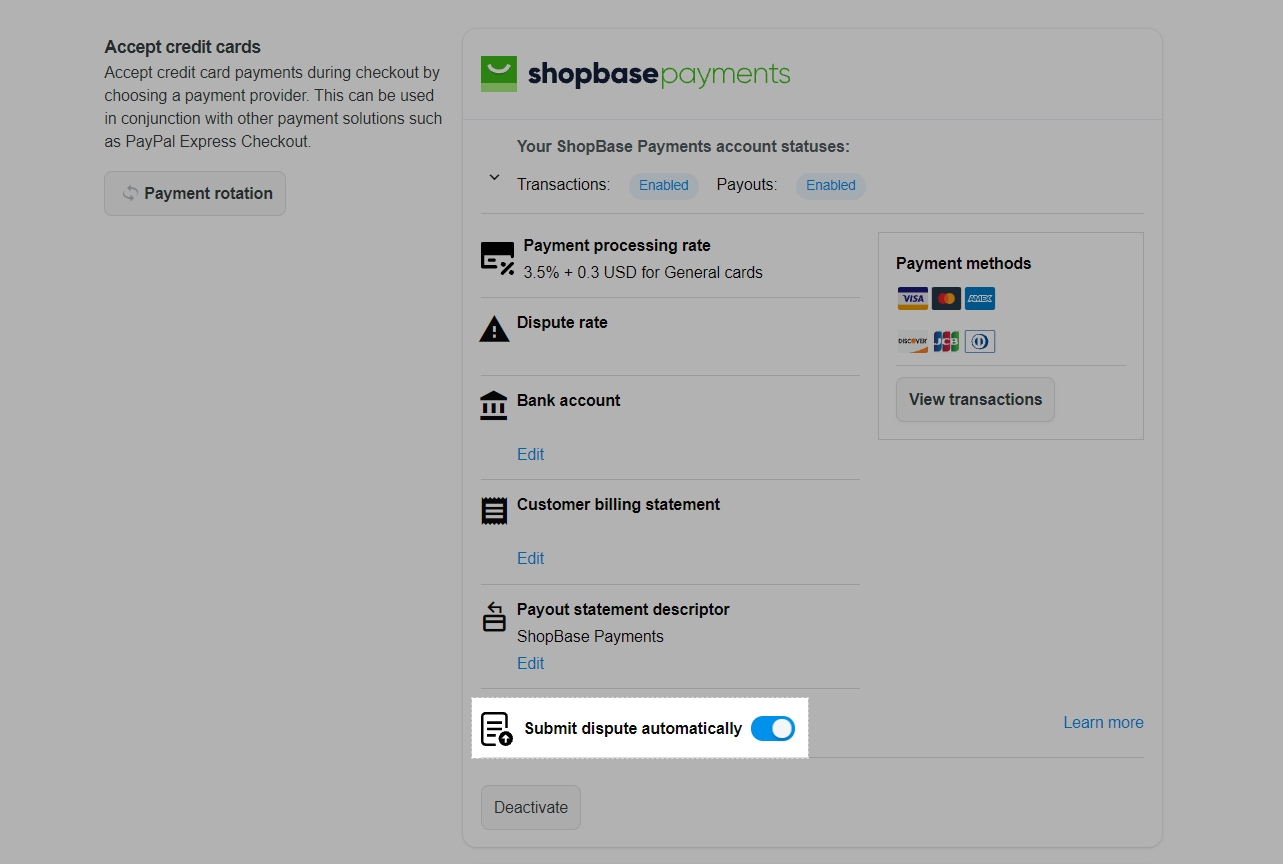The height and width of the screenshot is (864, 1283).
Task: Click the Mastercard payment icon
Action: [946, 298]
